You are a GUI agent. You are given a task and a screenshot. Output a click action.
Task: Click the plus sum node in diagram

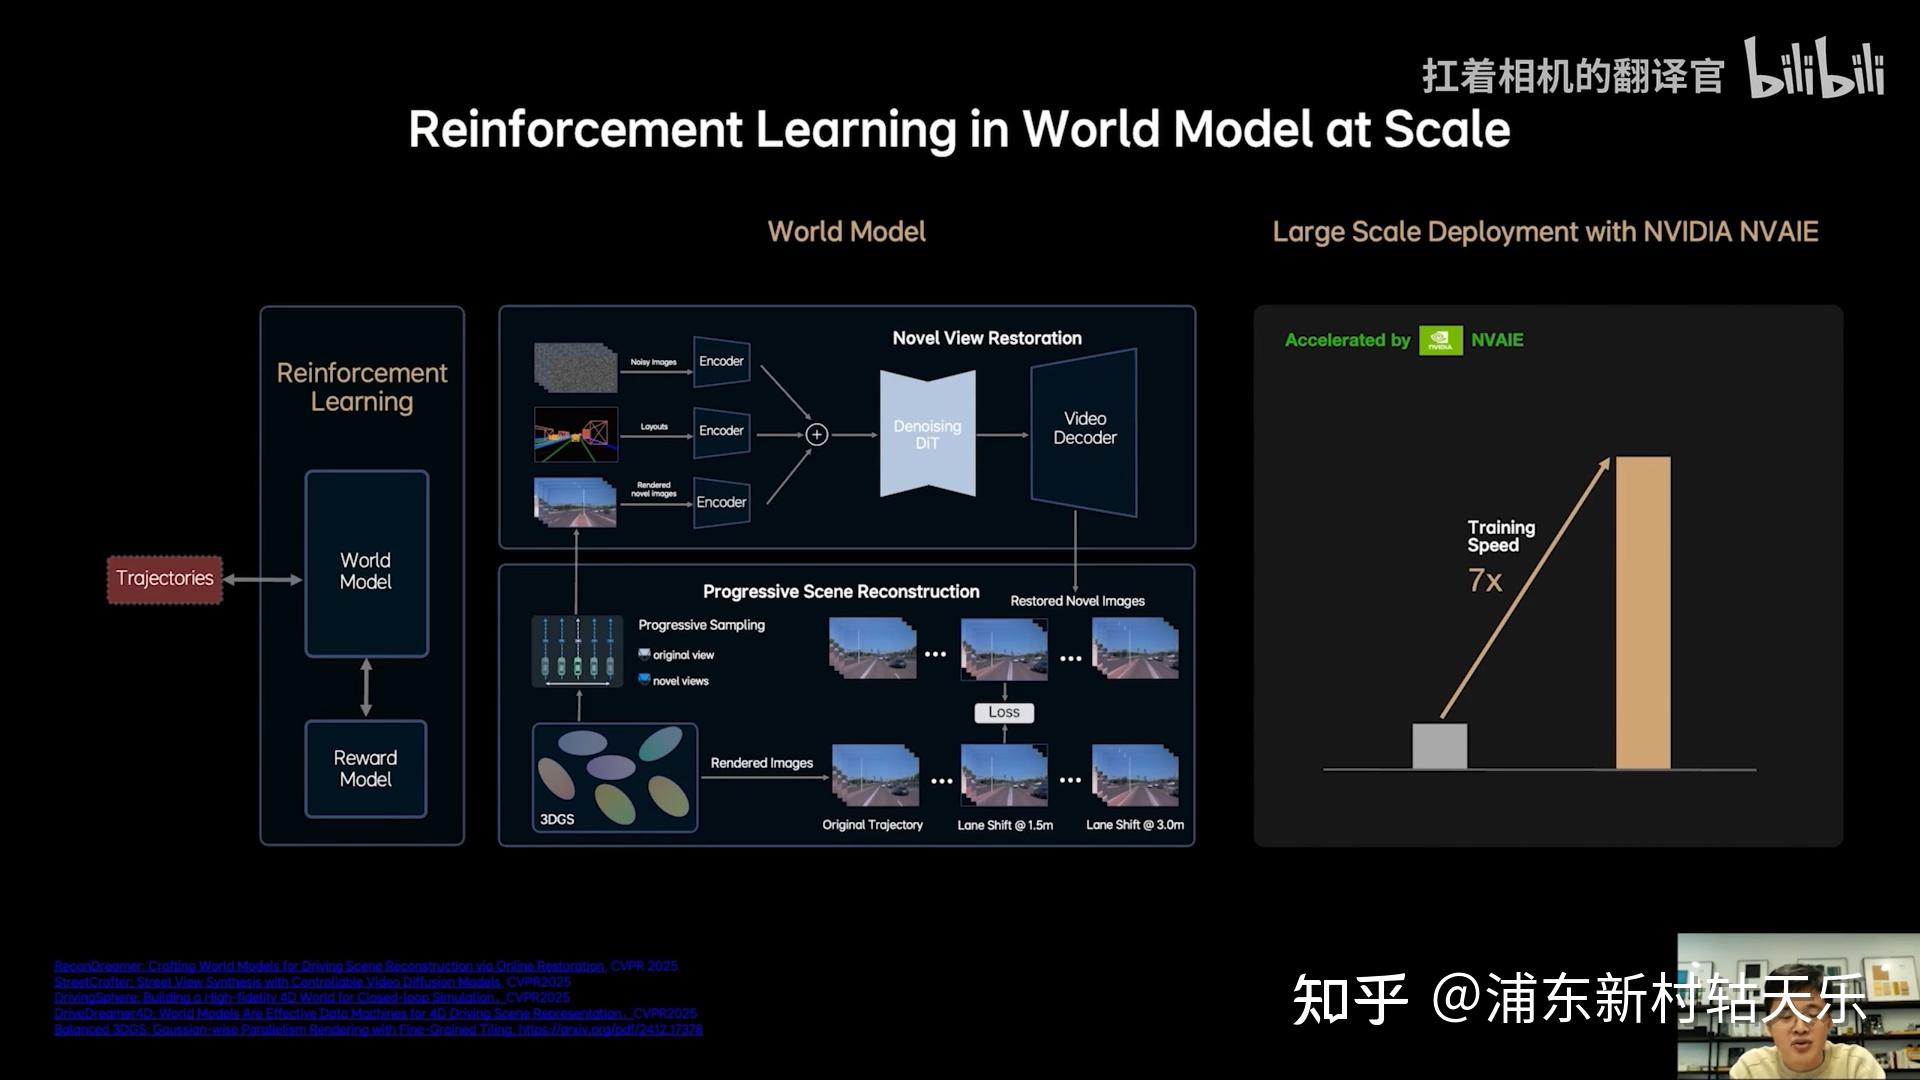point(817,434)
